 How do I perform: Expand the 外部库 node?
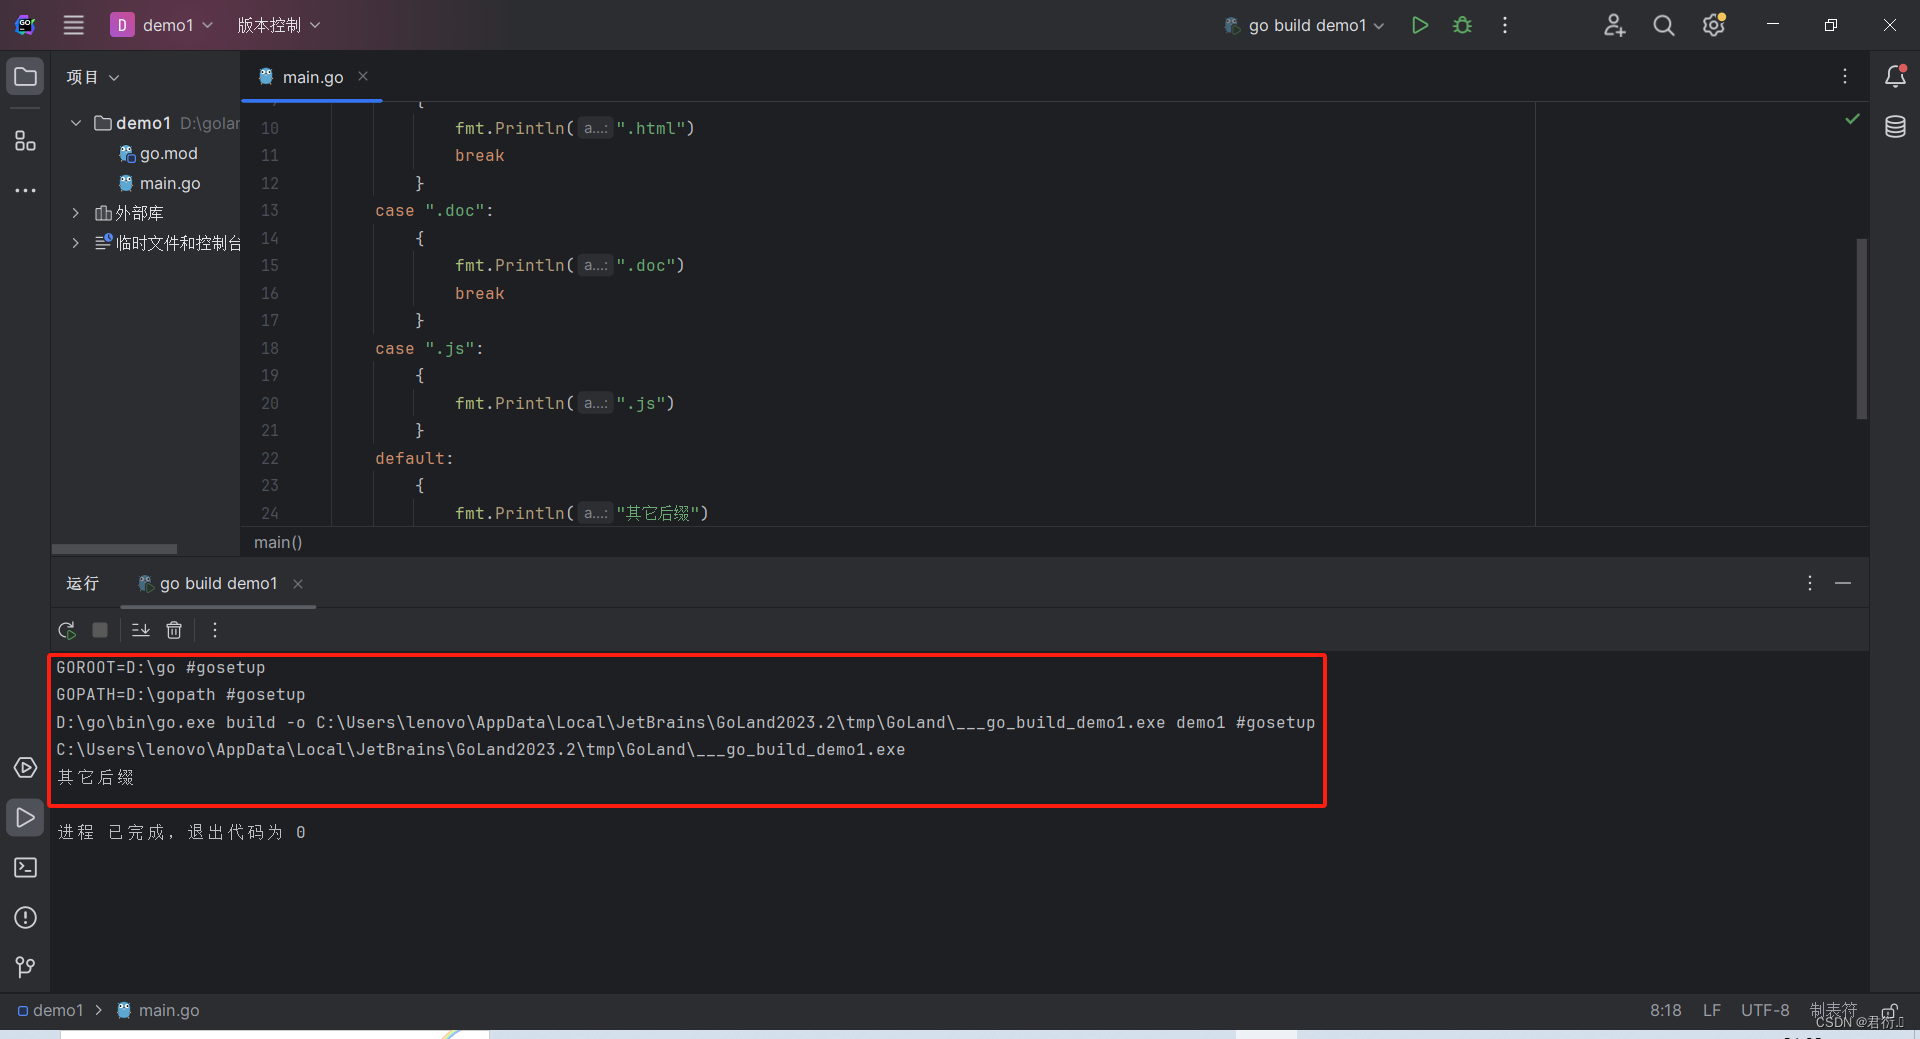click(x=76, y=213)
